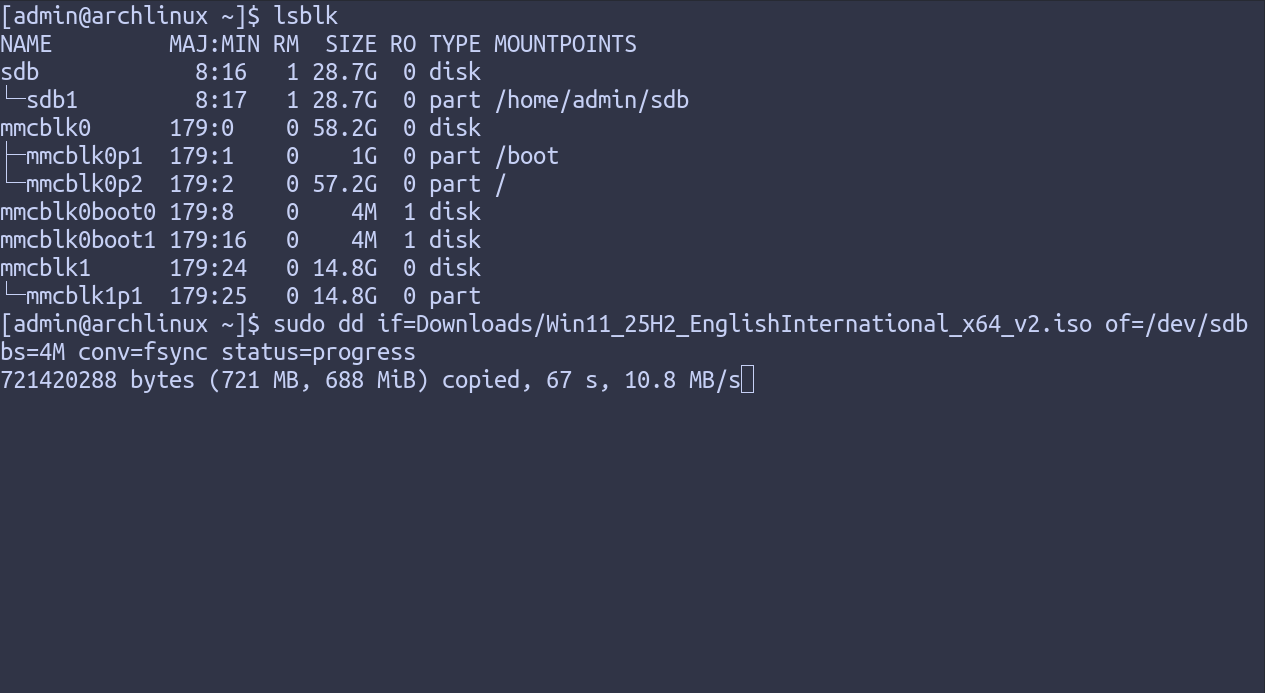1265x693 pixels.
Task: Click the NAME column header
Action: pyautogui.click(x=26, y=44)
